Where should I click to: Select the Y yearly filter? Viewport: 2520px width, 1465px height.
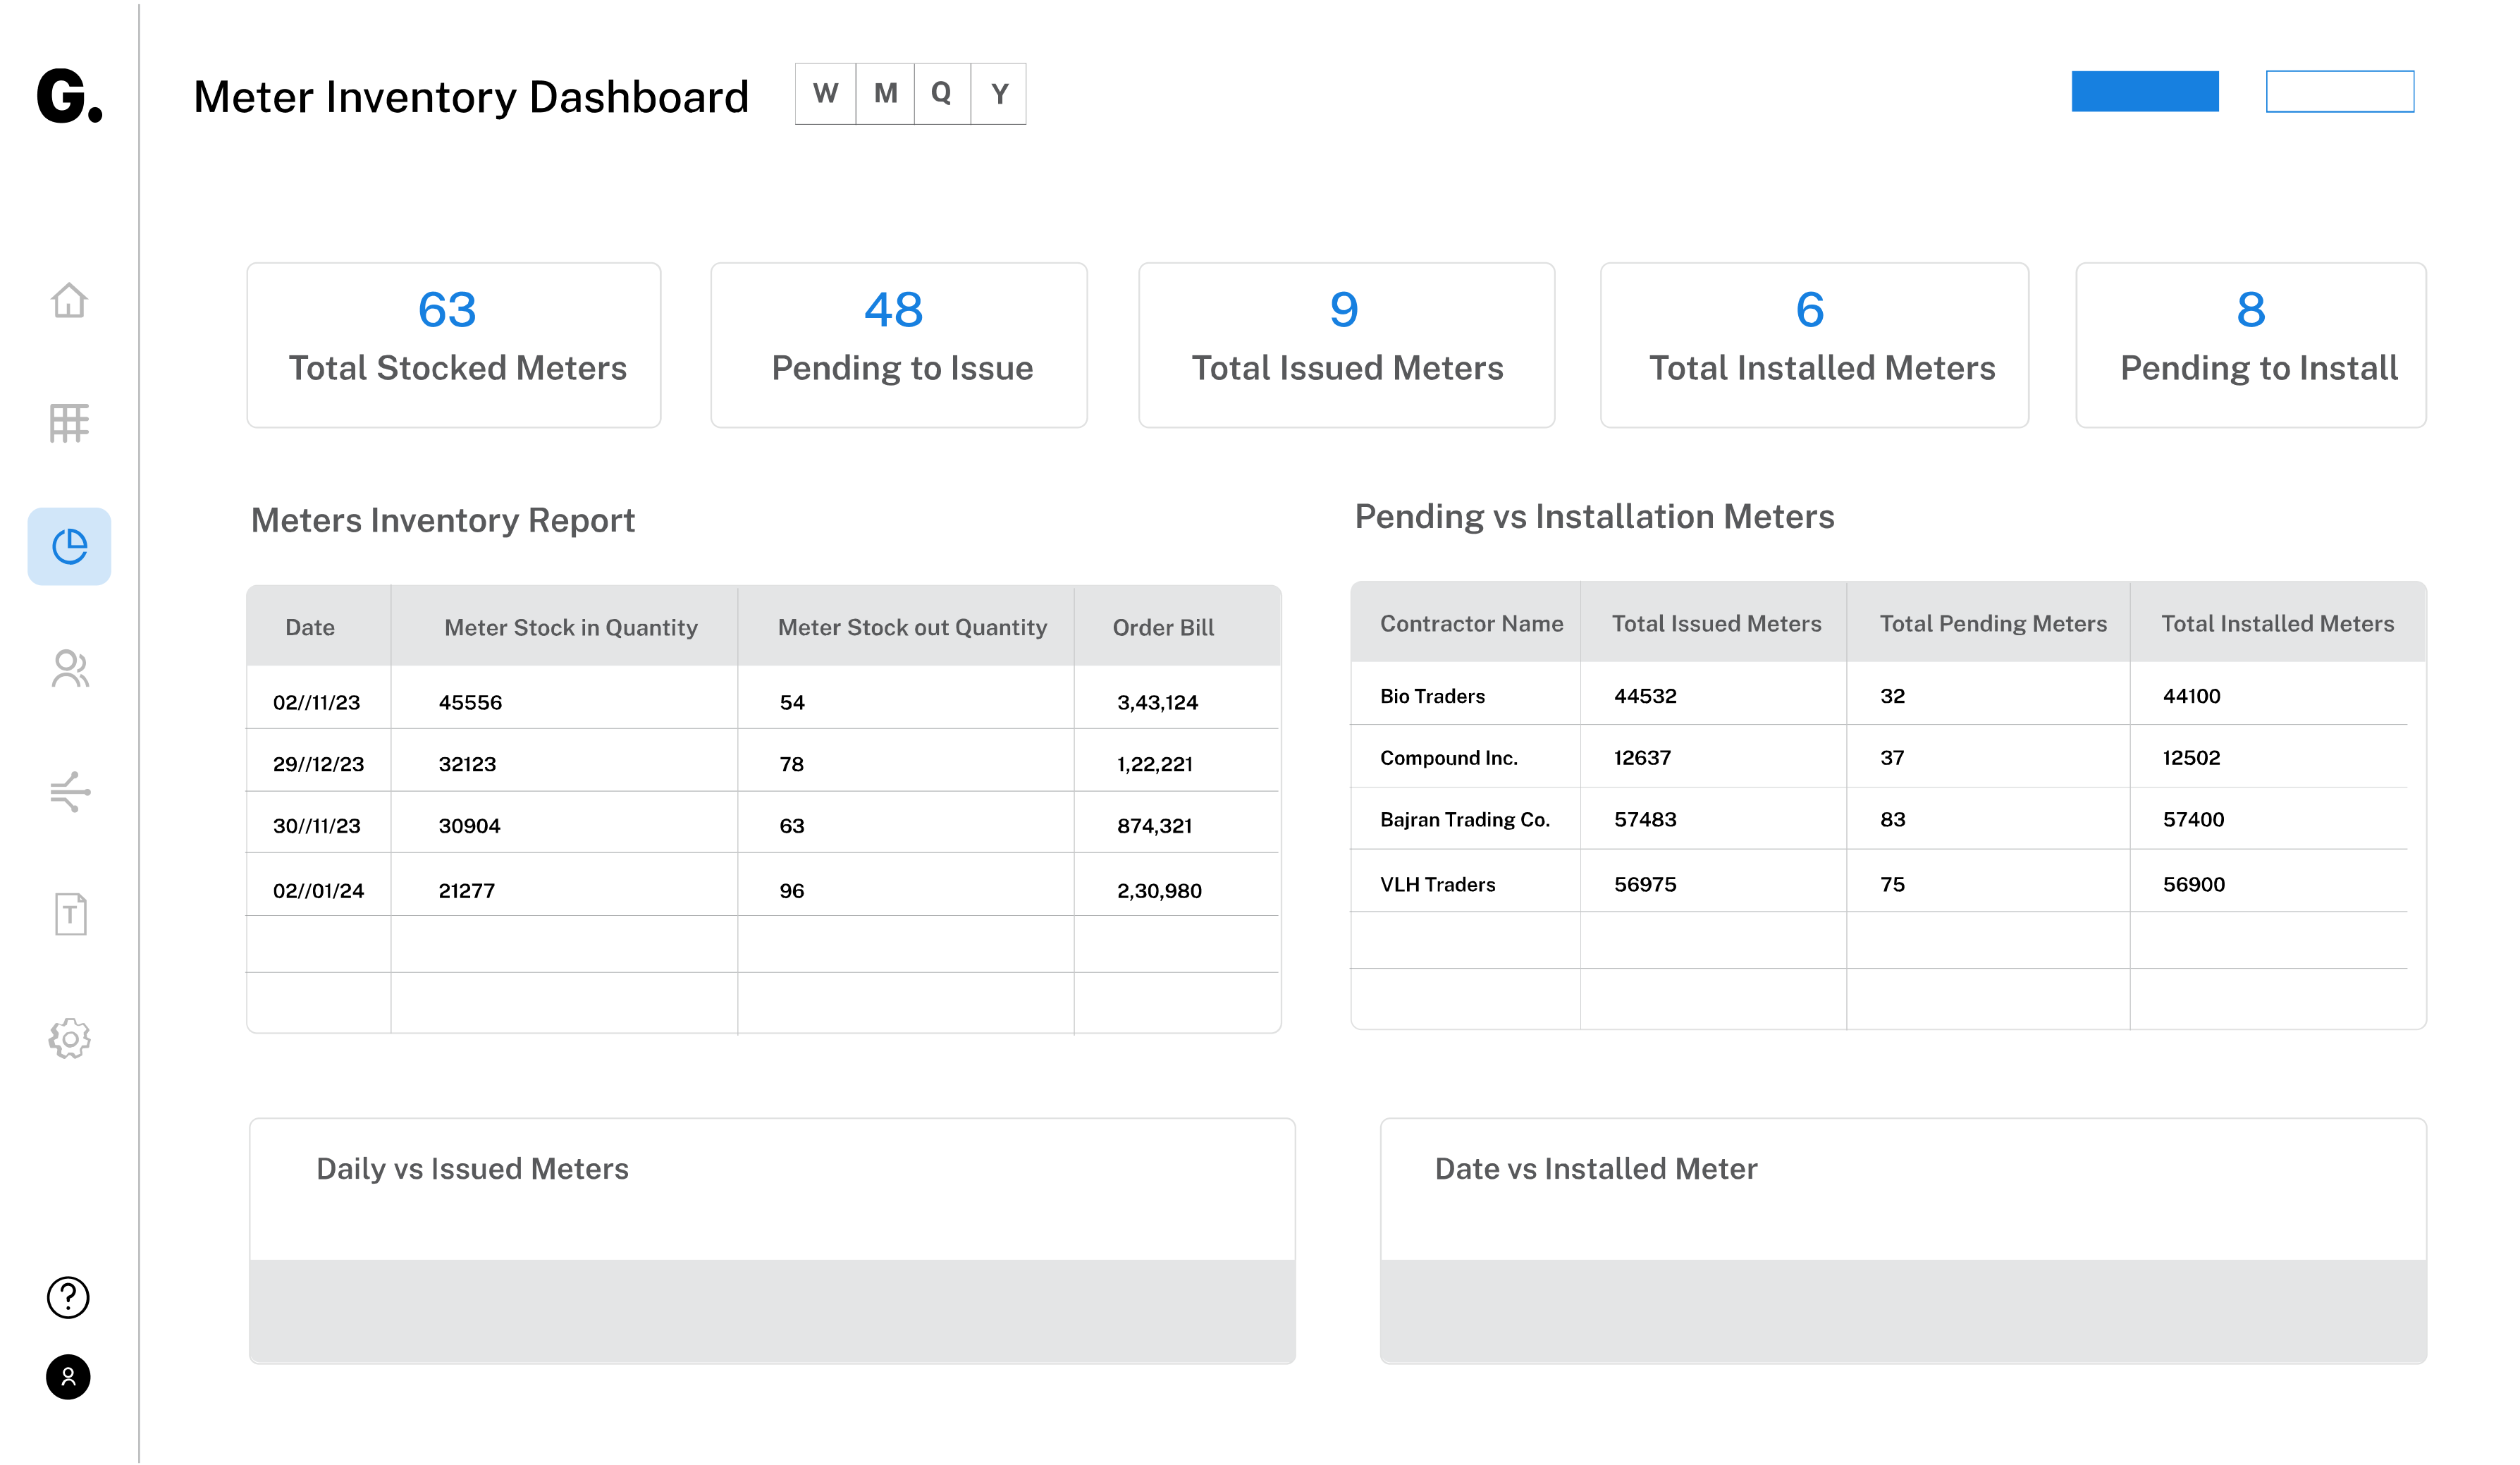999,94
